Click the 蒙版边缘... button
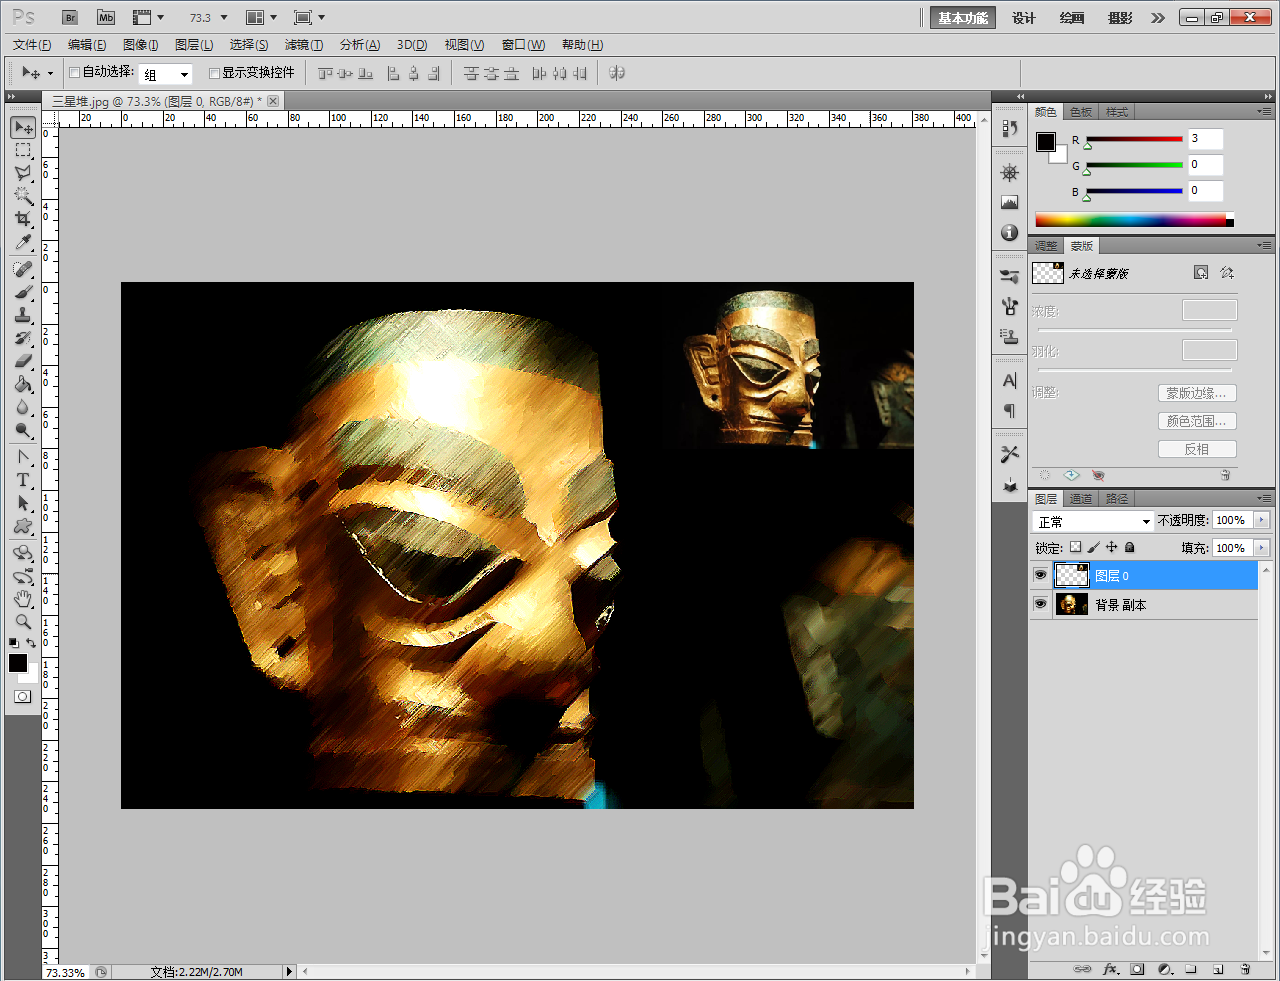Screen dimensions: 1280x981 pyautogui.click(x=1197, y=393)
